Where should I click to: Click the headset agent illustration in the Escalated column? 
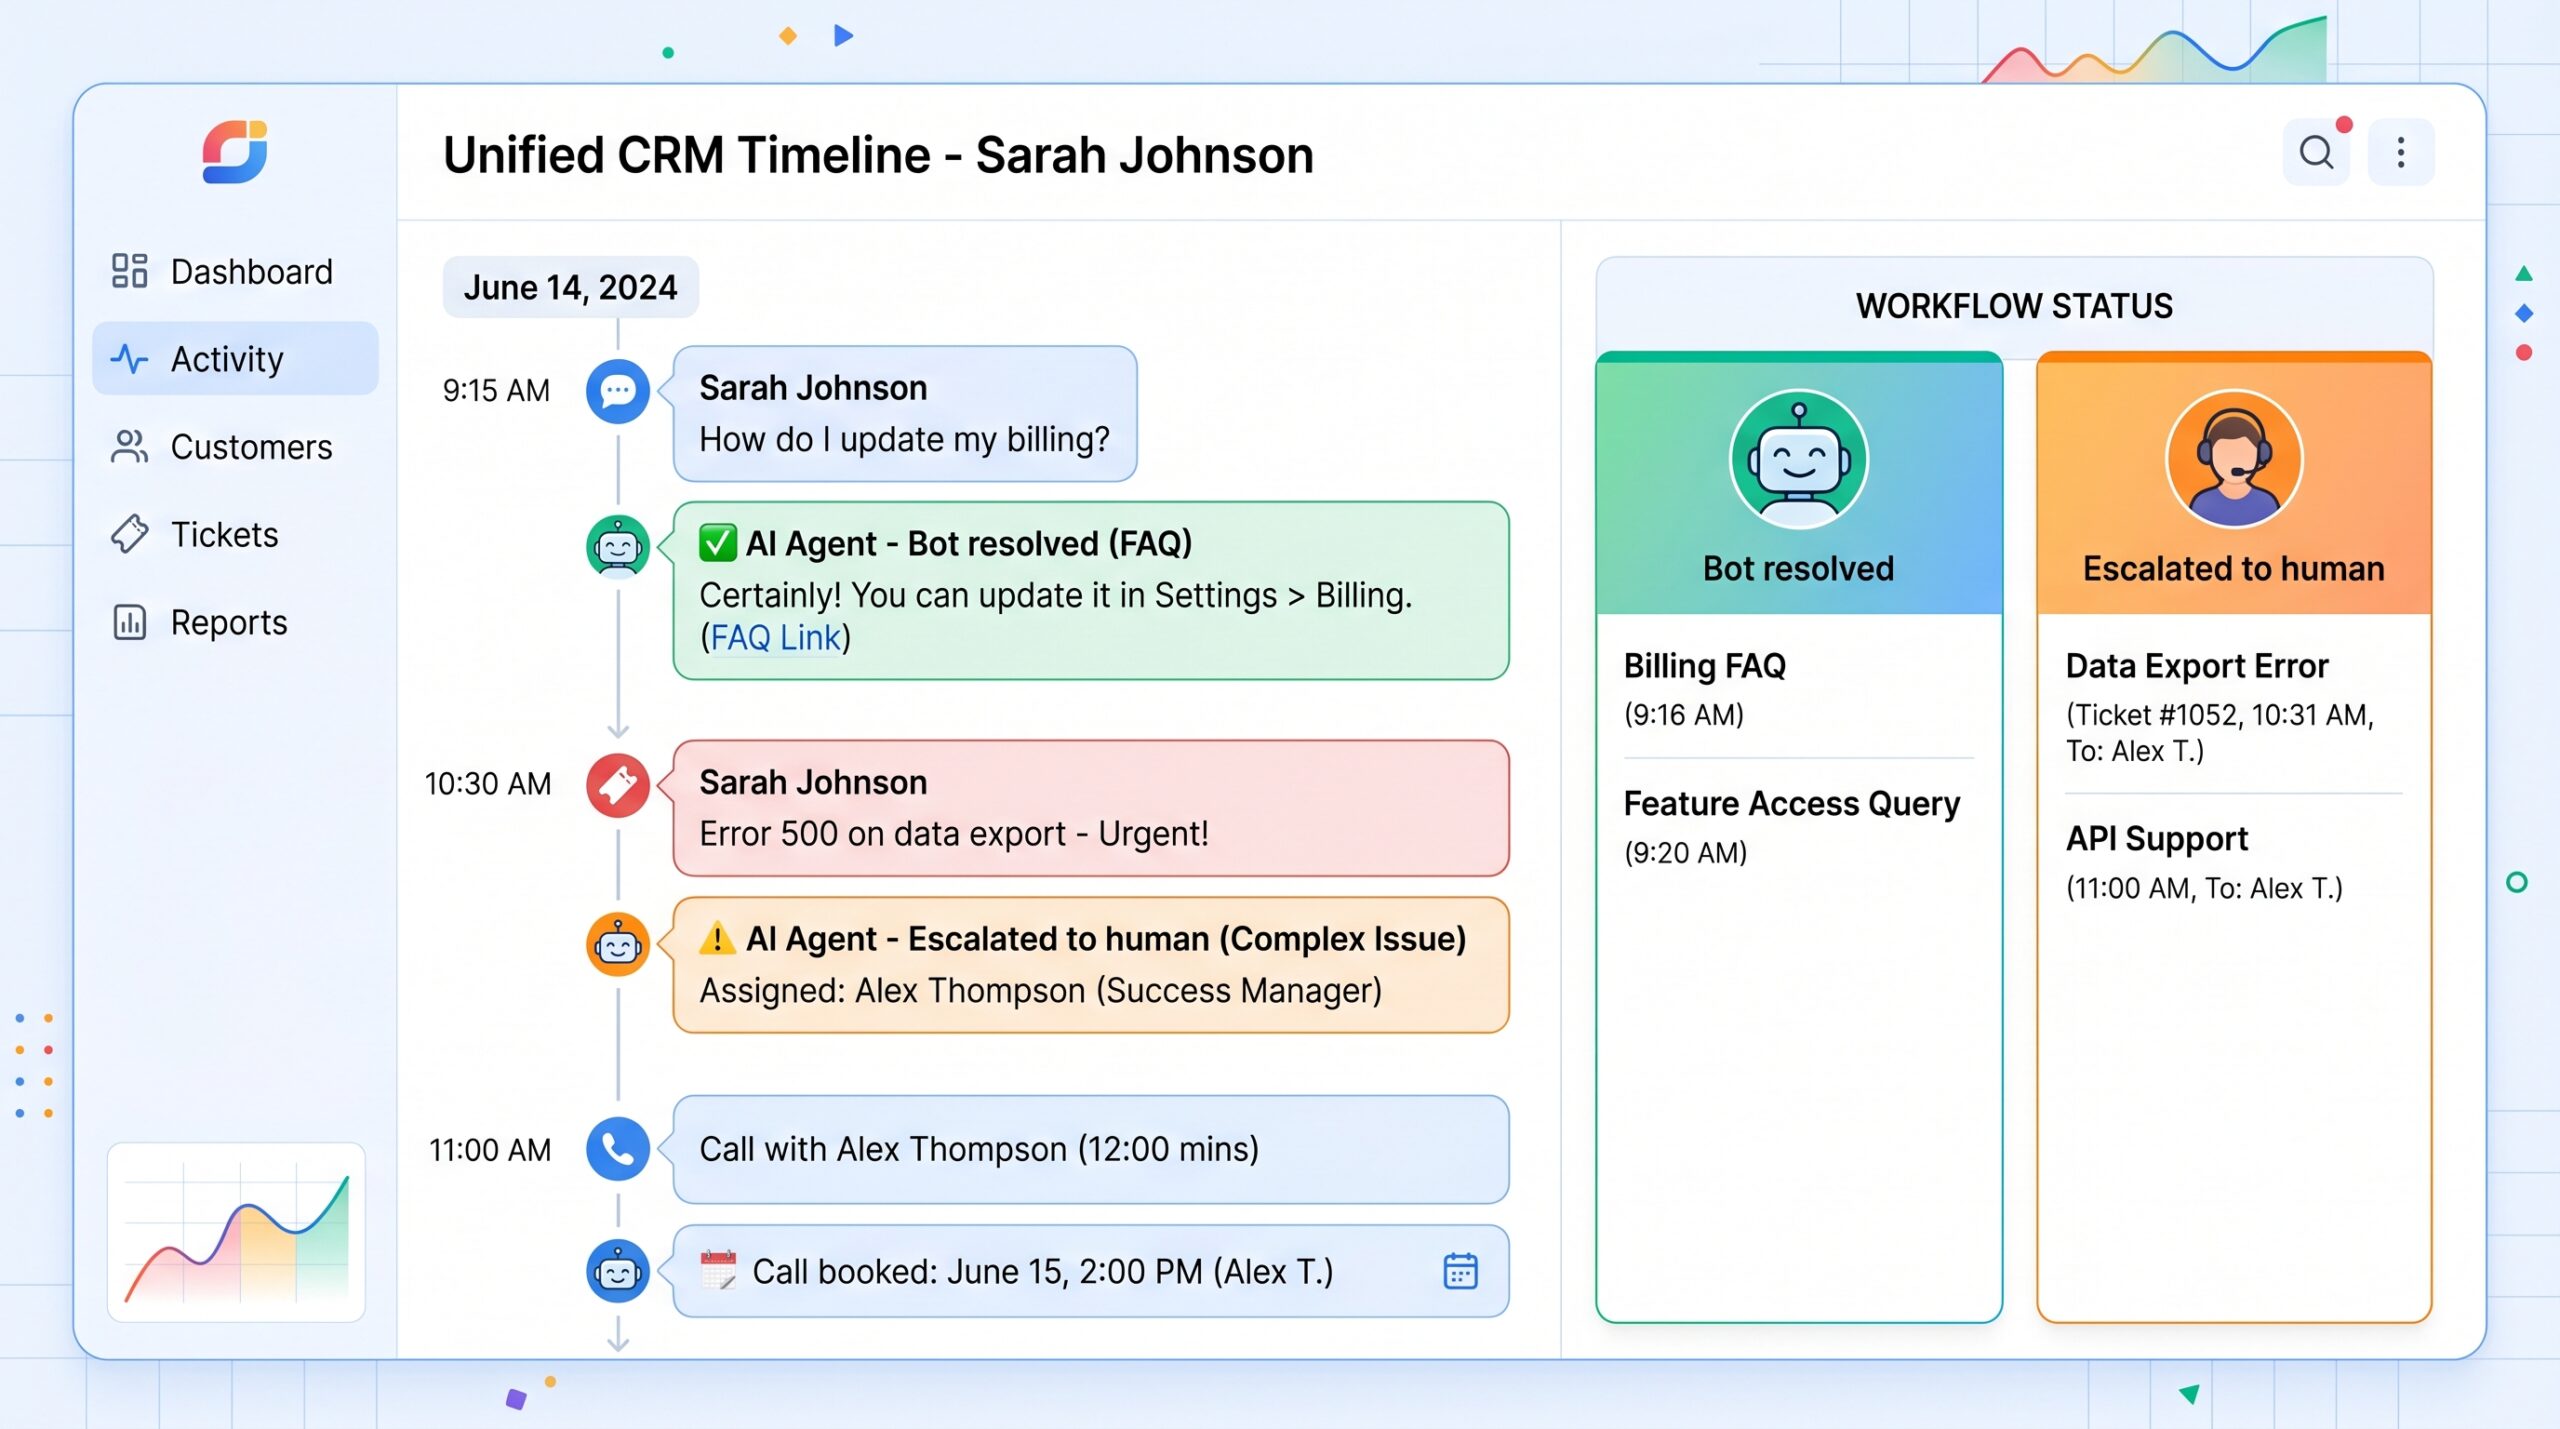2233,459
